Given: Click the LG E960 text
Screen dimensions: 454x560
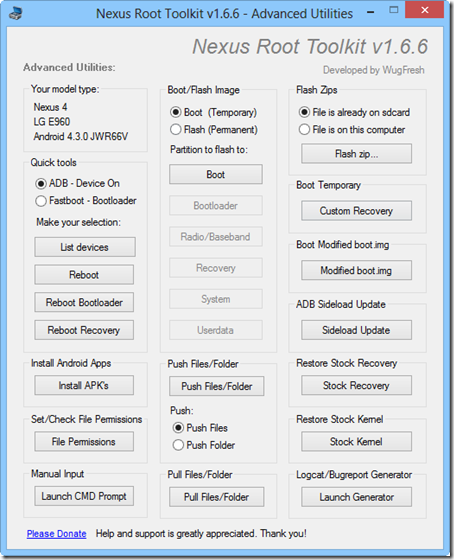Looking at the screenshot, I should [52, 122].
